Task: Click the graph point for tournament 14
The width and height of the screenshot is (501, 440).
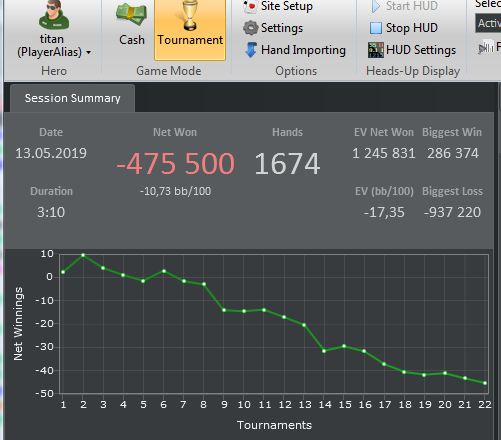Action: 324,351
